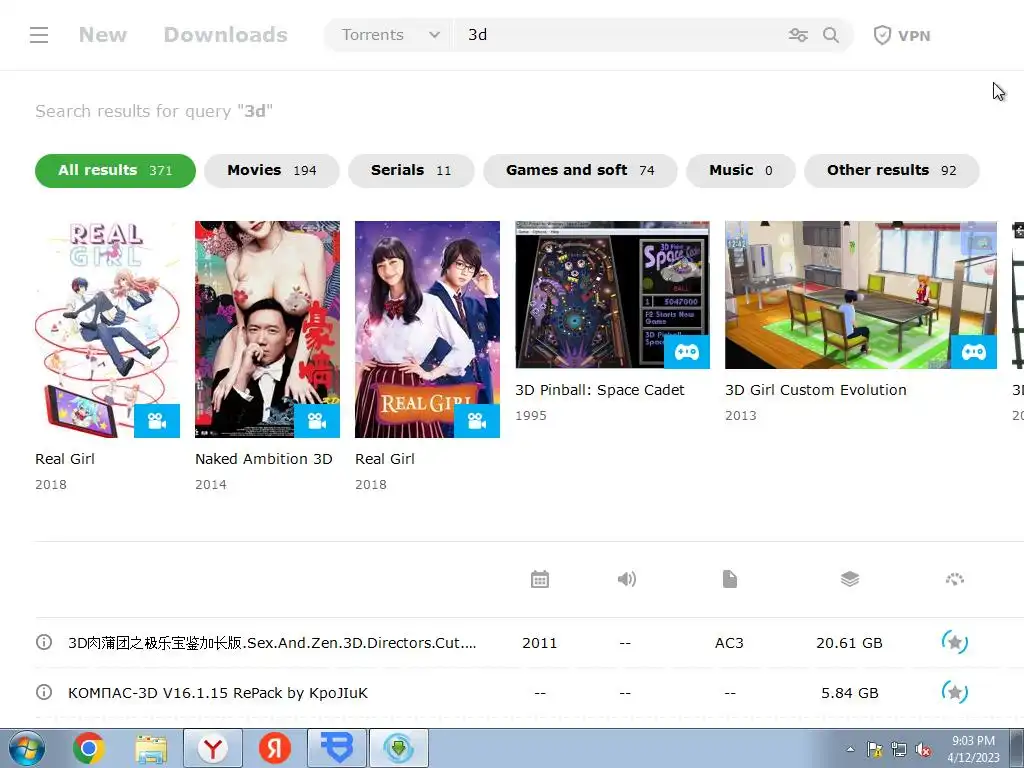Image resolution: width=1024 pixels, height=768 pixels.
Task: Click the network tray icon
Action: coord(899,750)
